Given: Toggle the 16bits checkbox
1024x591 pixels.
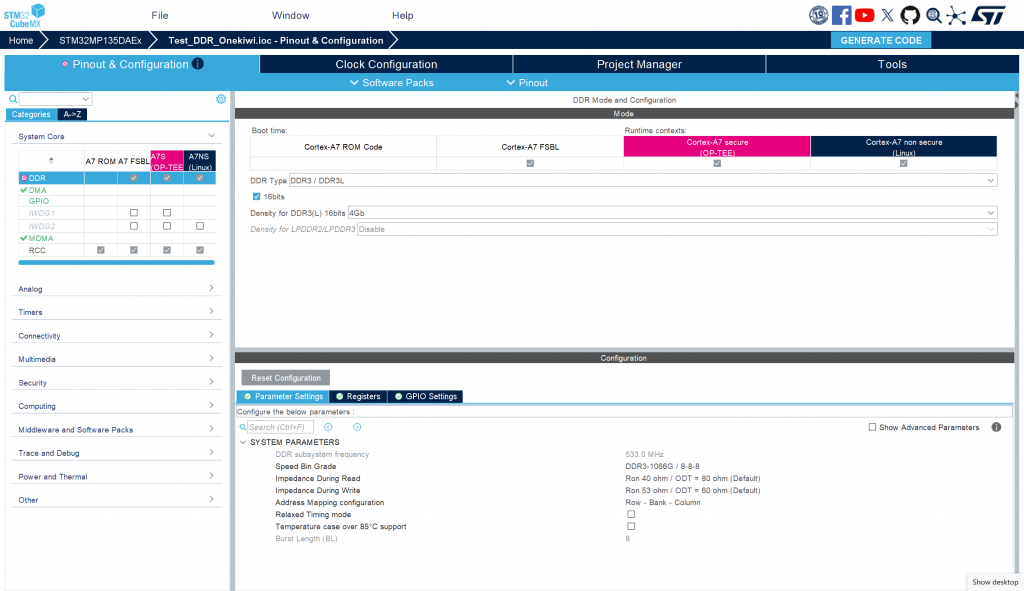Looking at the screenshot, I should 257,196.
